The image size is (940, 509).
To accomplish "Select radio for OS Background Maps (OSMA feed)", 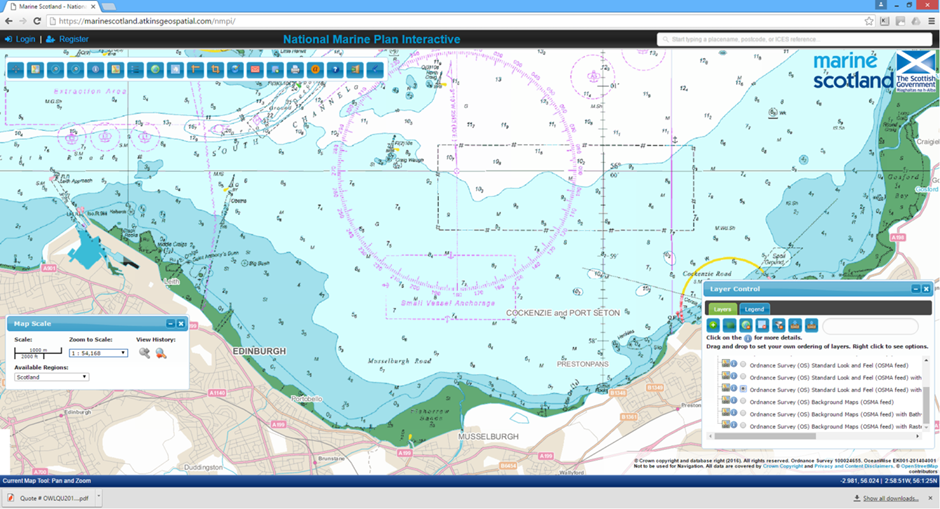I will click(x=743, y=401).
